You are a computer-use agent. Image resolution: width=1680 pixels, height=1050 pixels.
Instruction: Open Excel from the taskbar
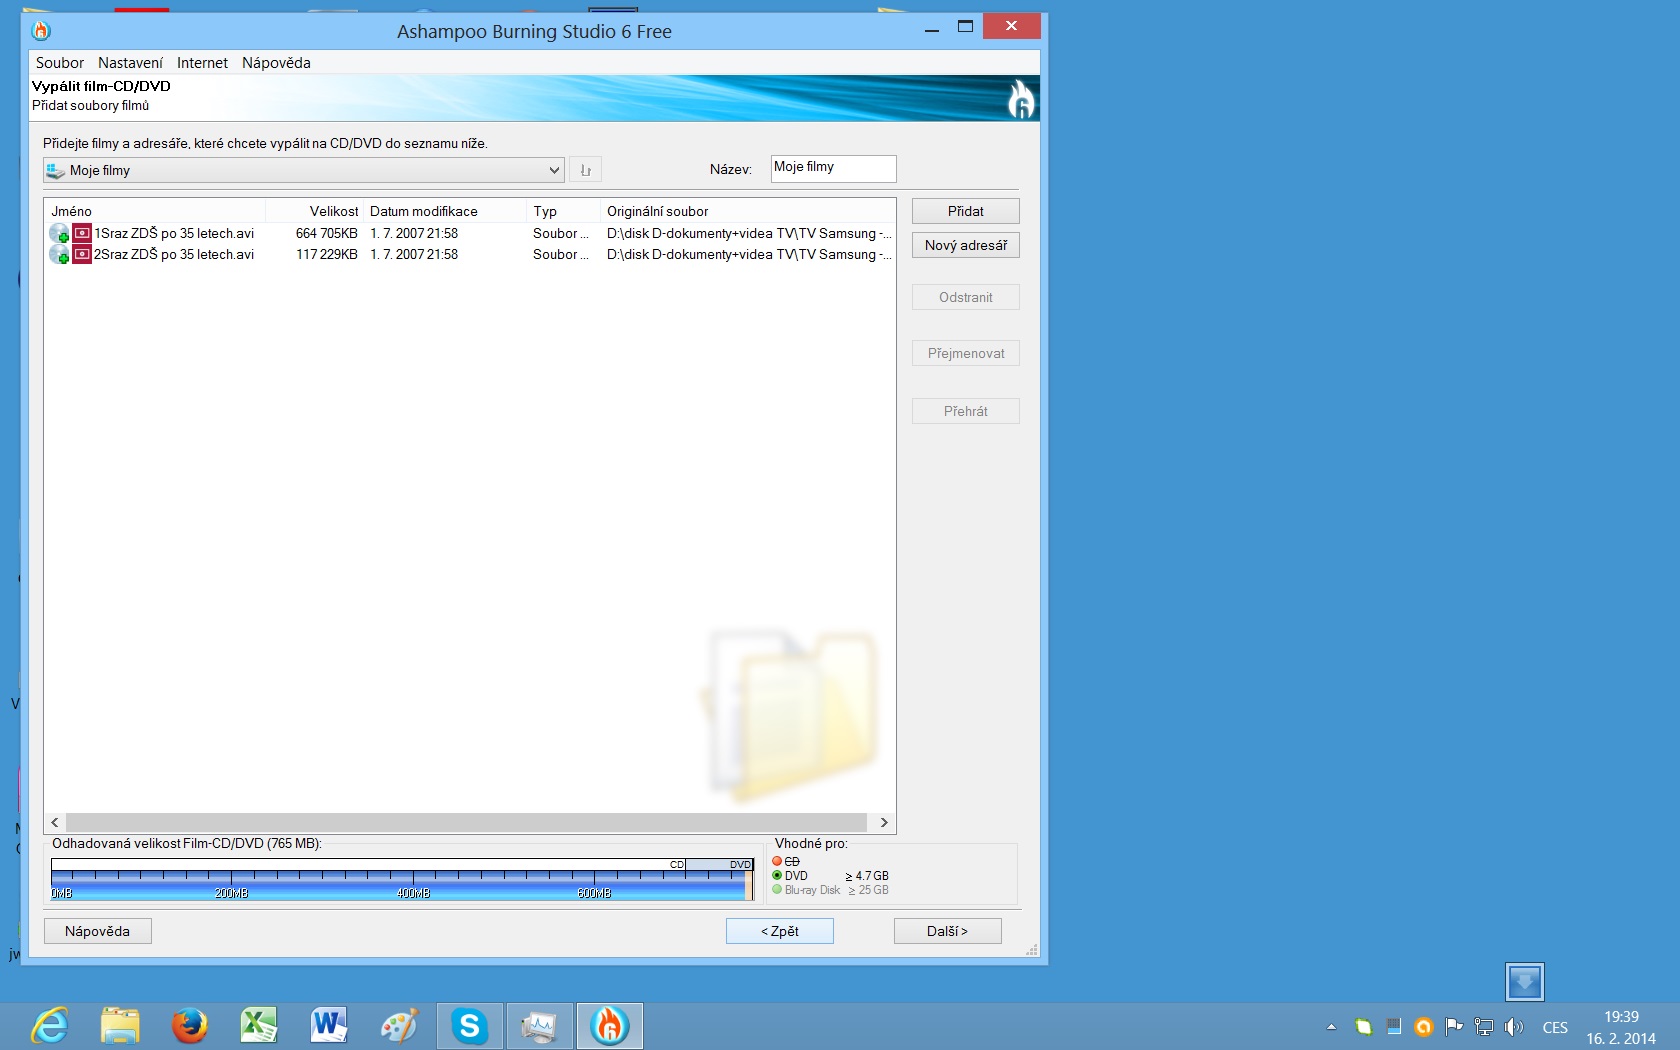point(259,1026)
